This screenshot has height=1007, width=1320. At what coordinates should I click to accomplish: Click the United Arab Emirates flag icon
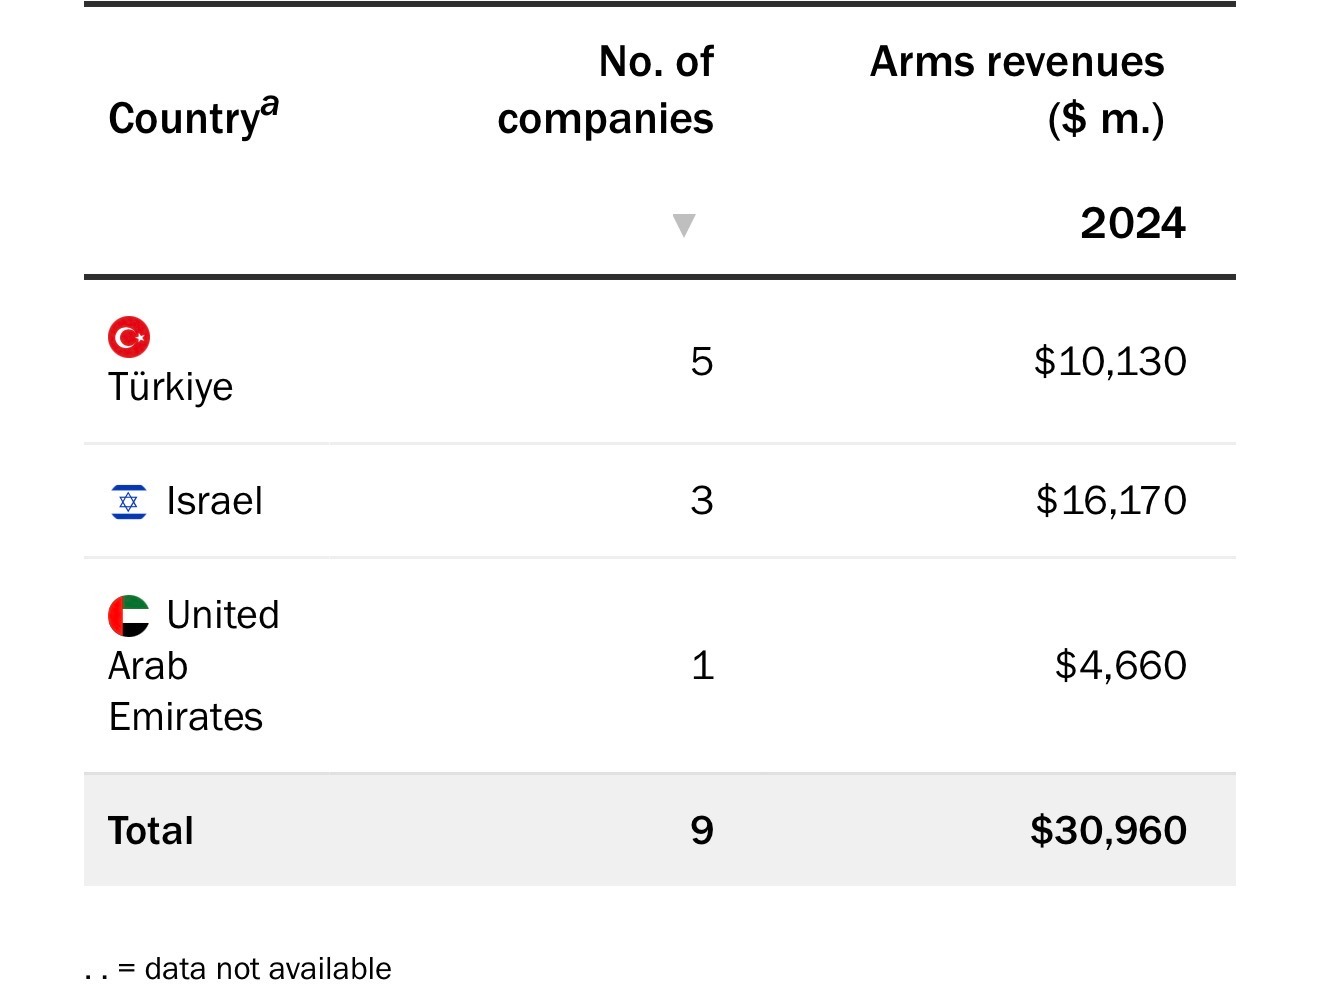[129, 616]
